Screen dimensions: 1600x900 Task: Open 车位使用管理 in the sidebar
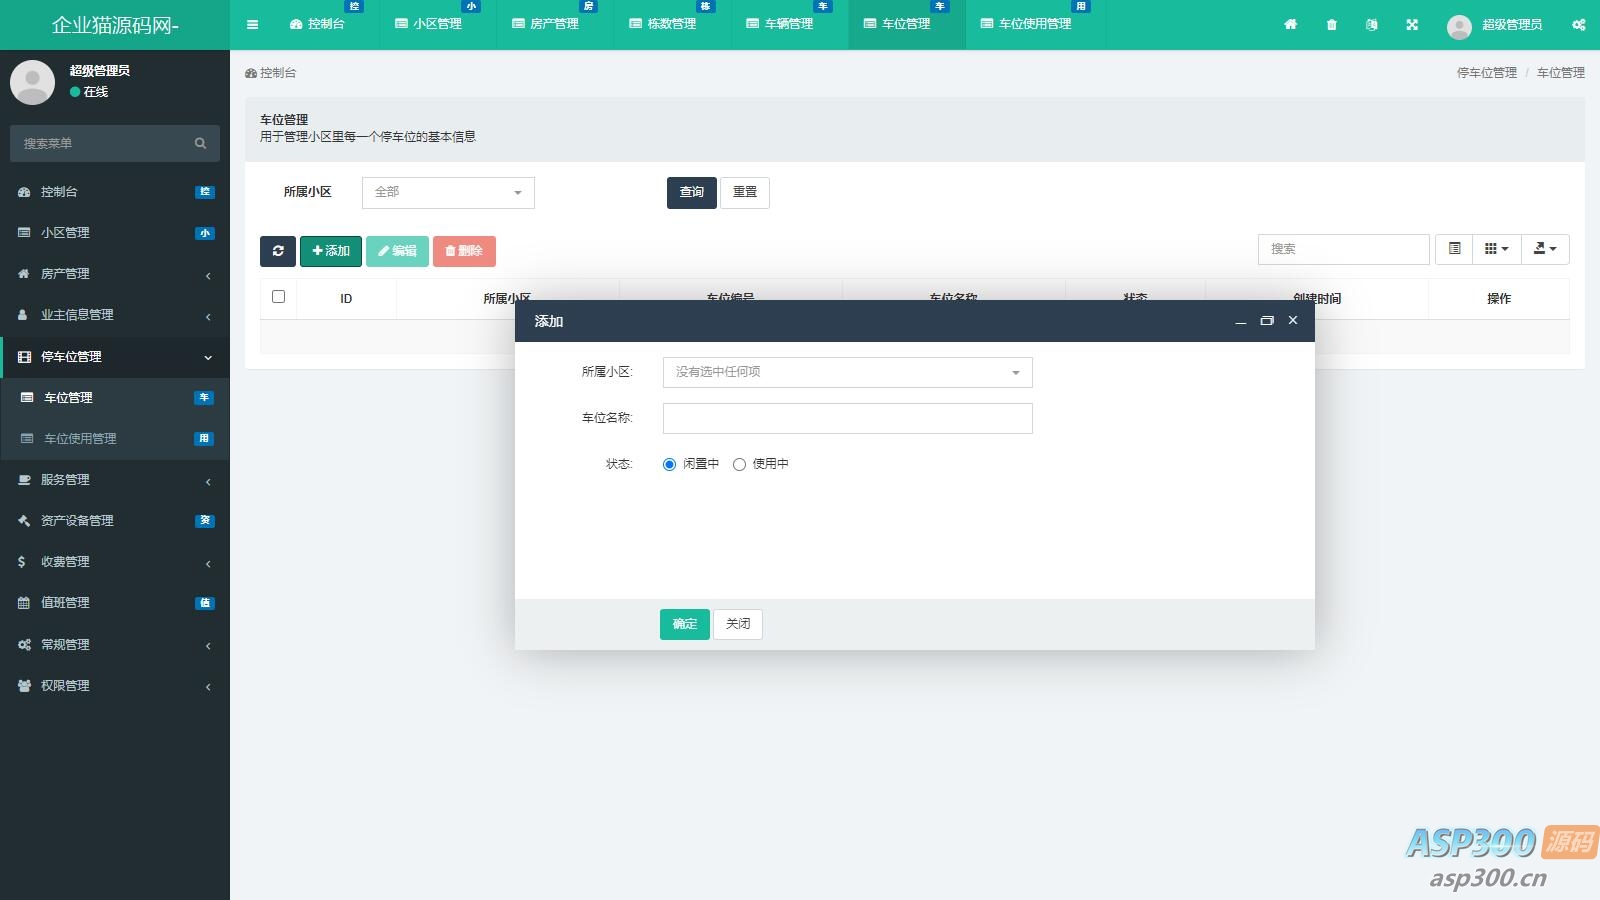pyautogui.click(x=80, y=439)
